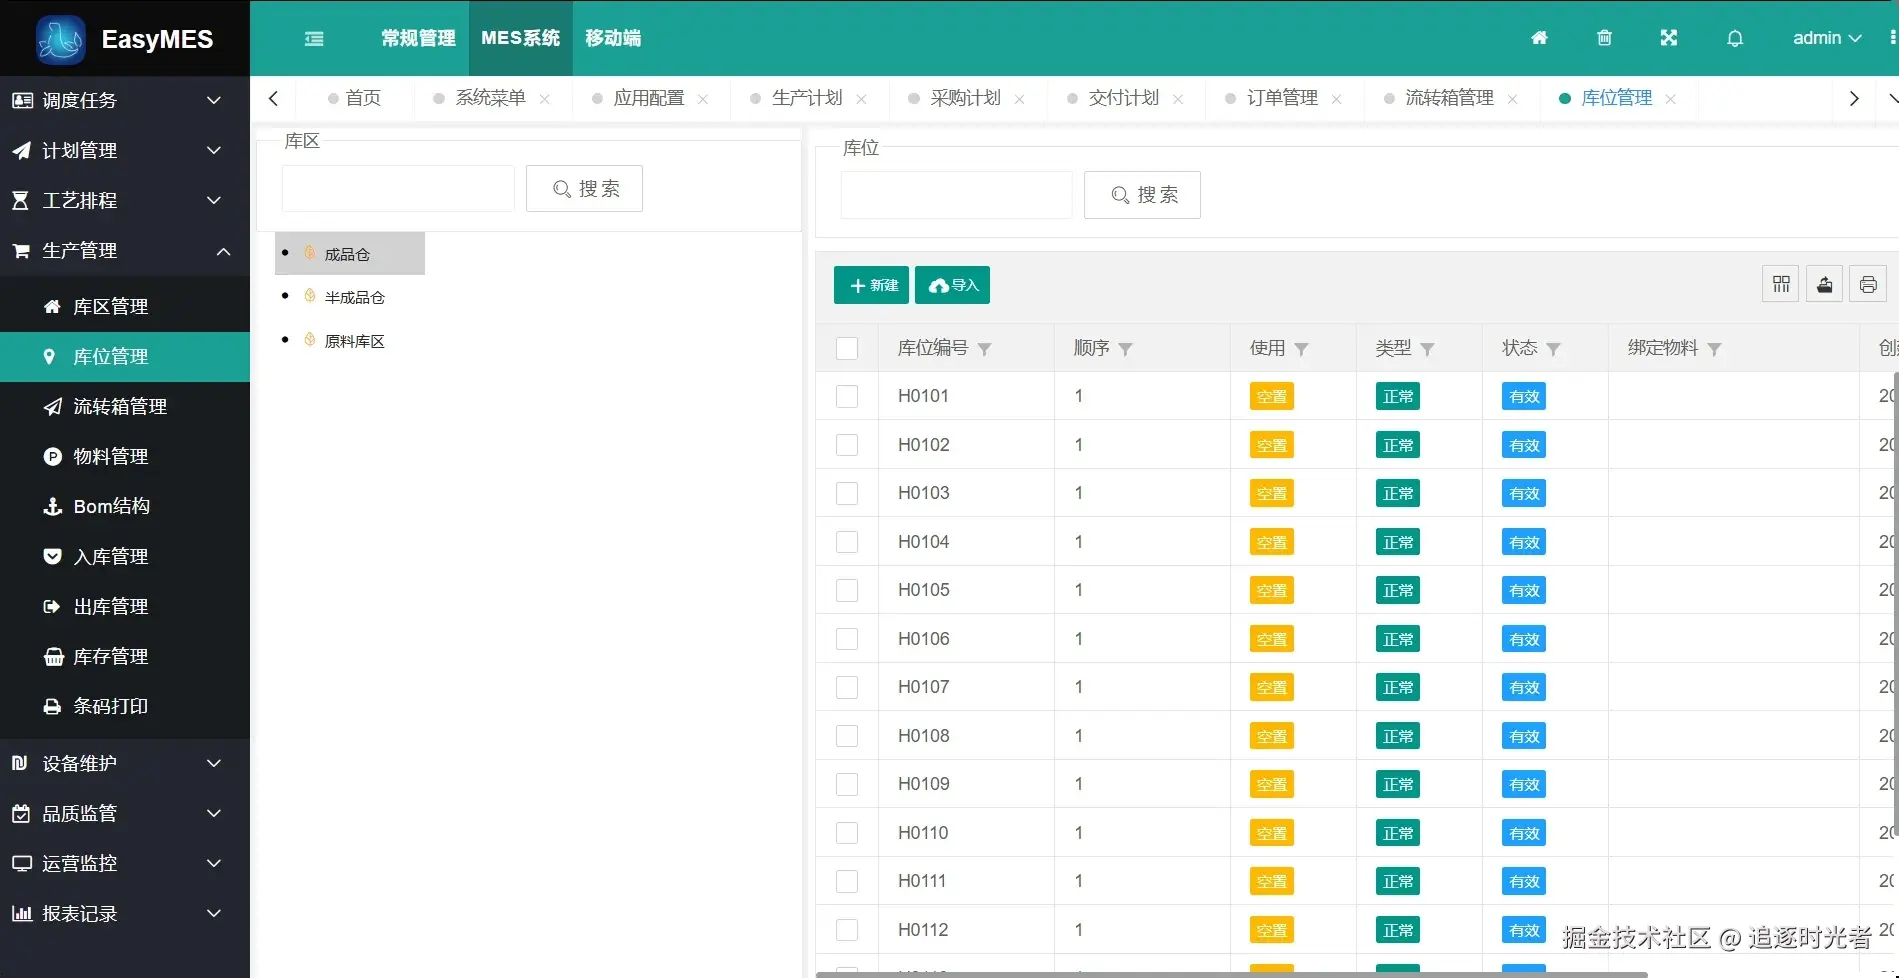Check the row H0112 checkbox
1899x978 pixels.
point(847,930)
